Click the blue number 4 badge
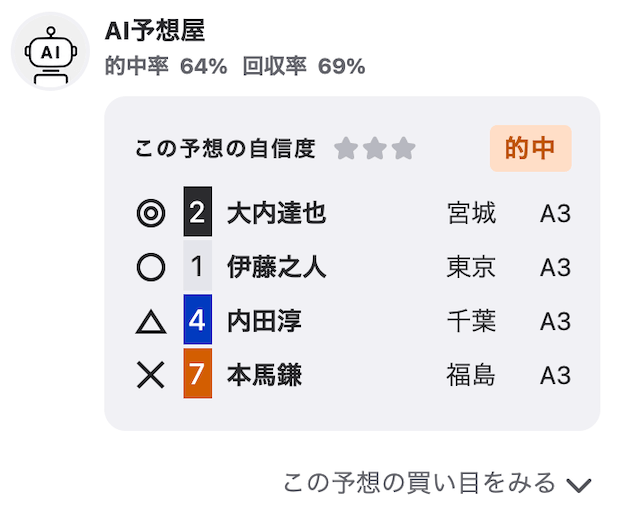The height and width of the screenshot is (529, 640). pos(198,319)
